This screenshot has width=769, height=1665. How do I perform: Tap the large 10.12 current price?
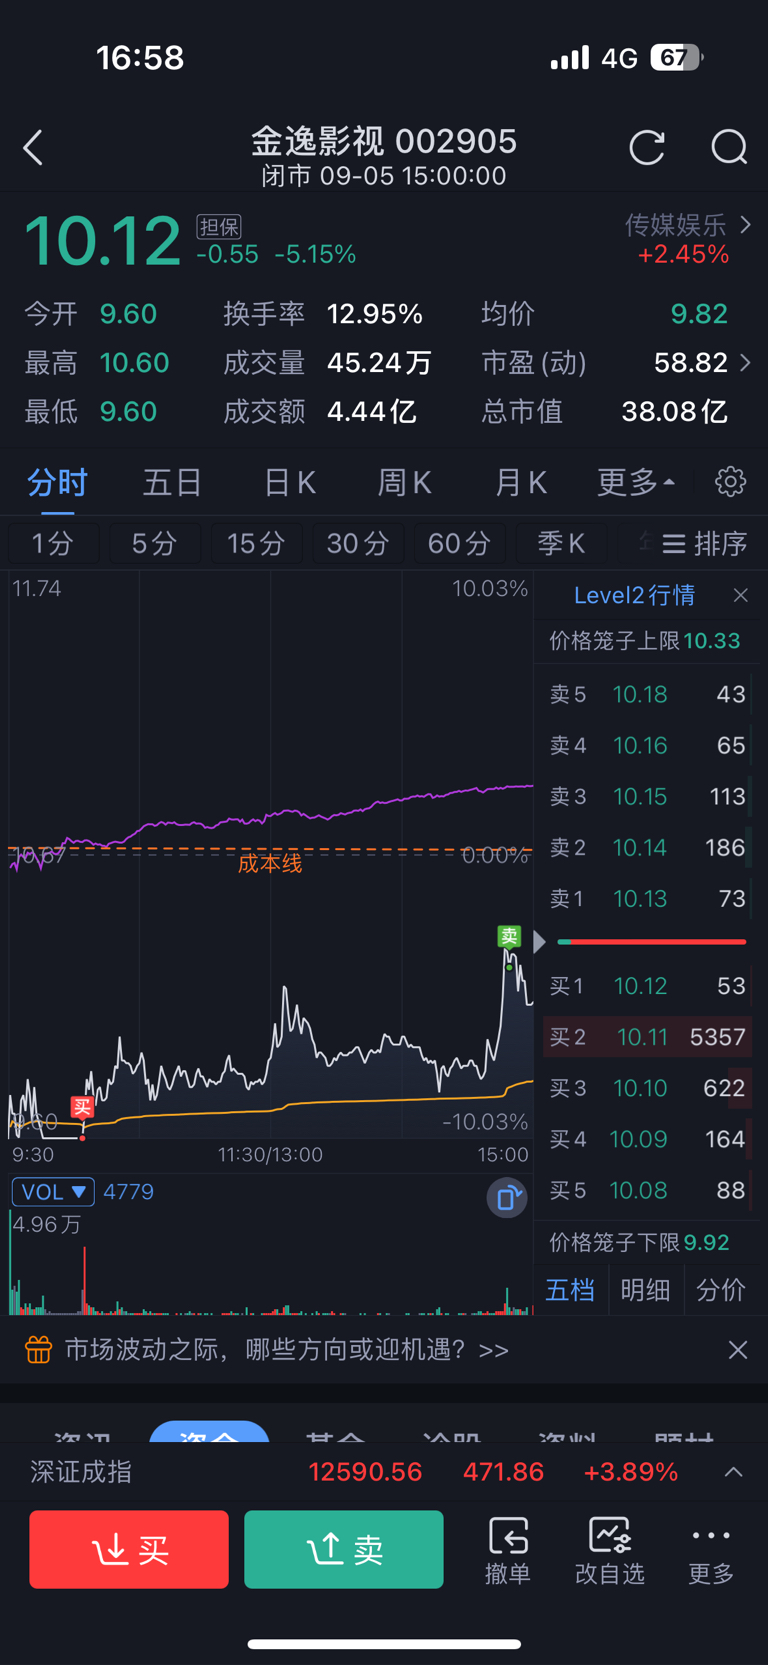(102, 241)
